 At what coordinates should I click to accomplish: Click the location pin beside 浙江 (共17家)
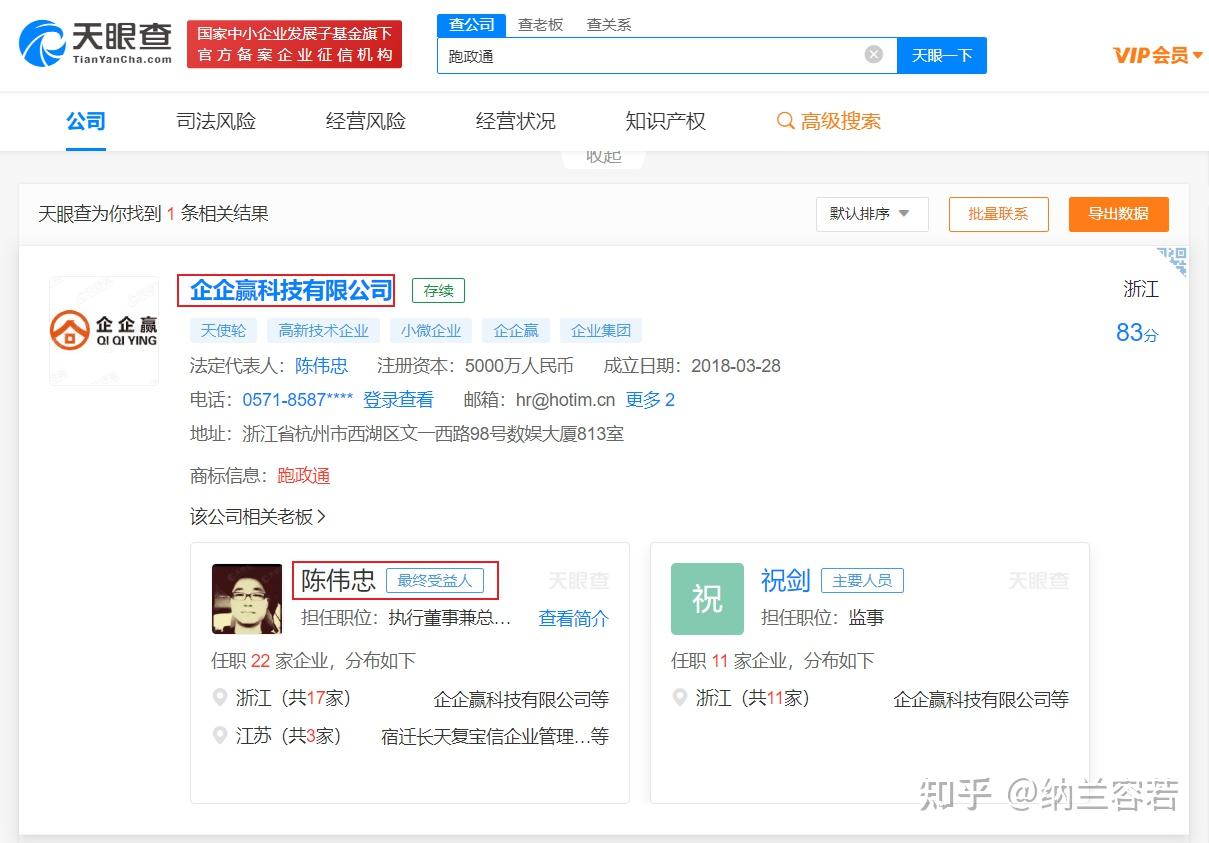(220, 699)
